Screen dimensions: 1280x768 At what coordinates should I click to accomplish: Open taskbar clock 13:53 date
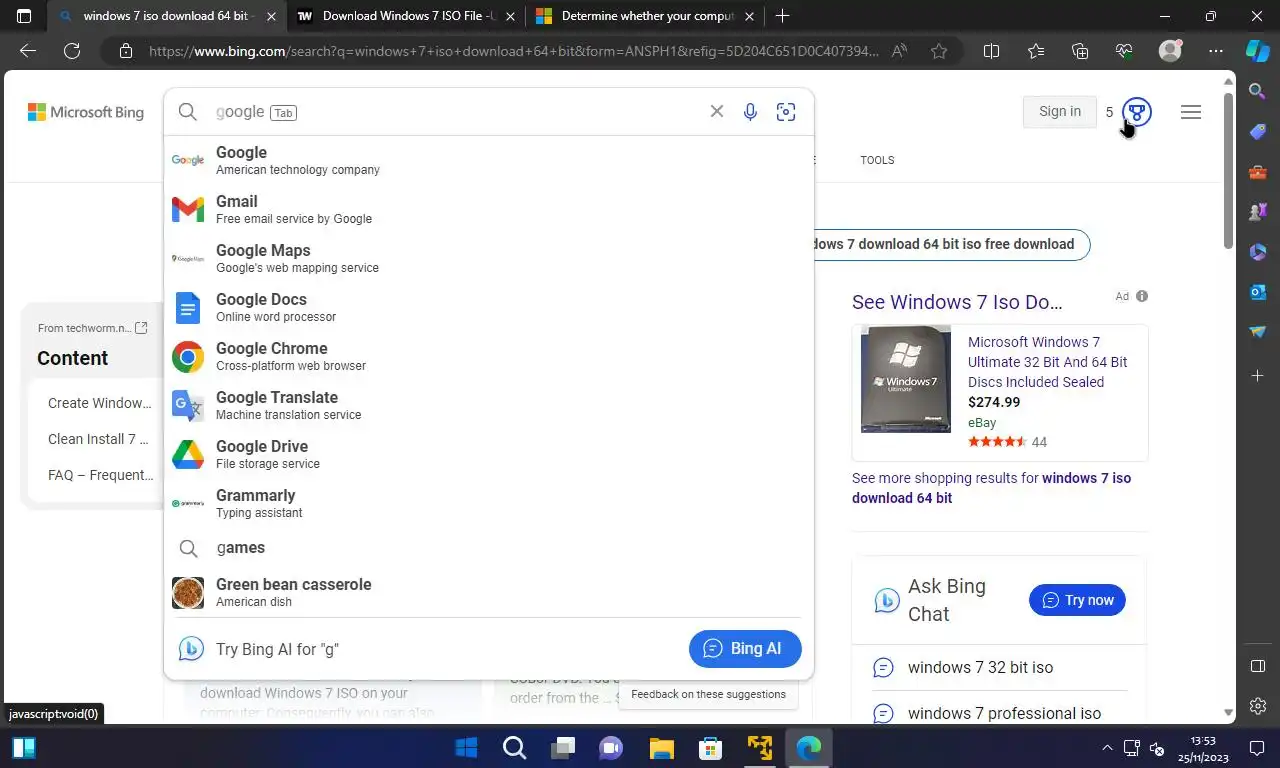point(1203,748)
